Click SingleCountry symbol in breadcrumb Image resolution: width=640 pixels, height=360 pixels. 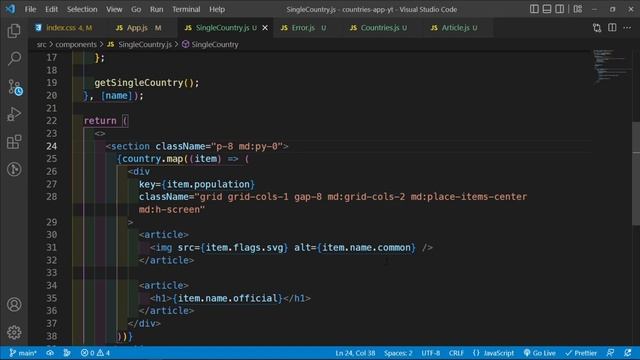(215, 44)
